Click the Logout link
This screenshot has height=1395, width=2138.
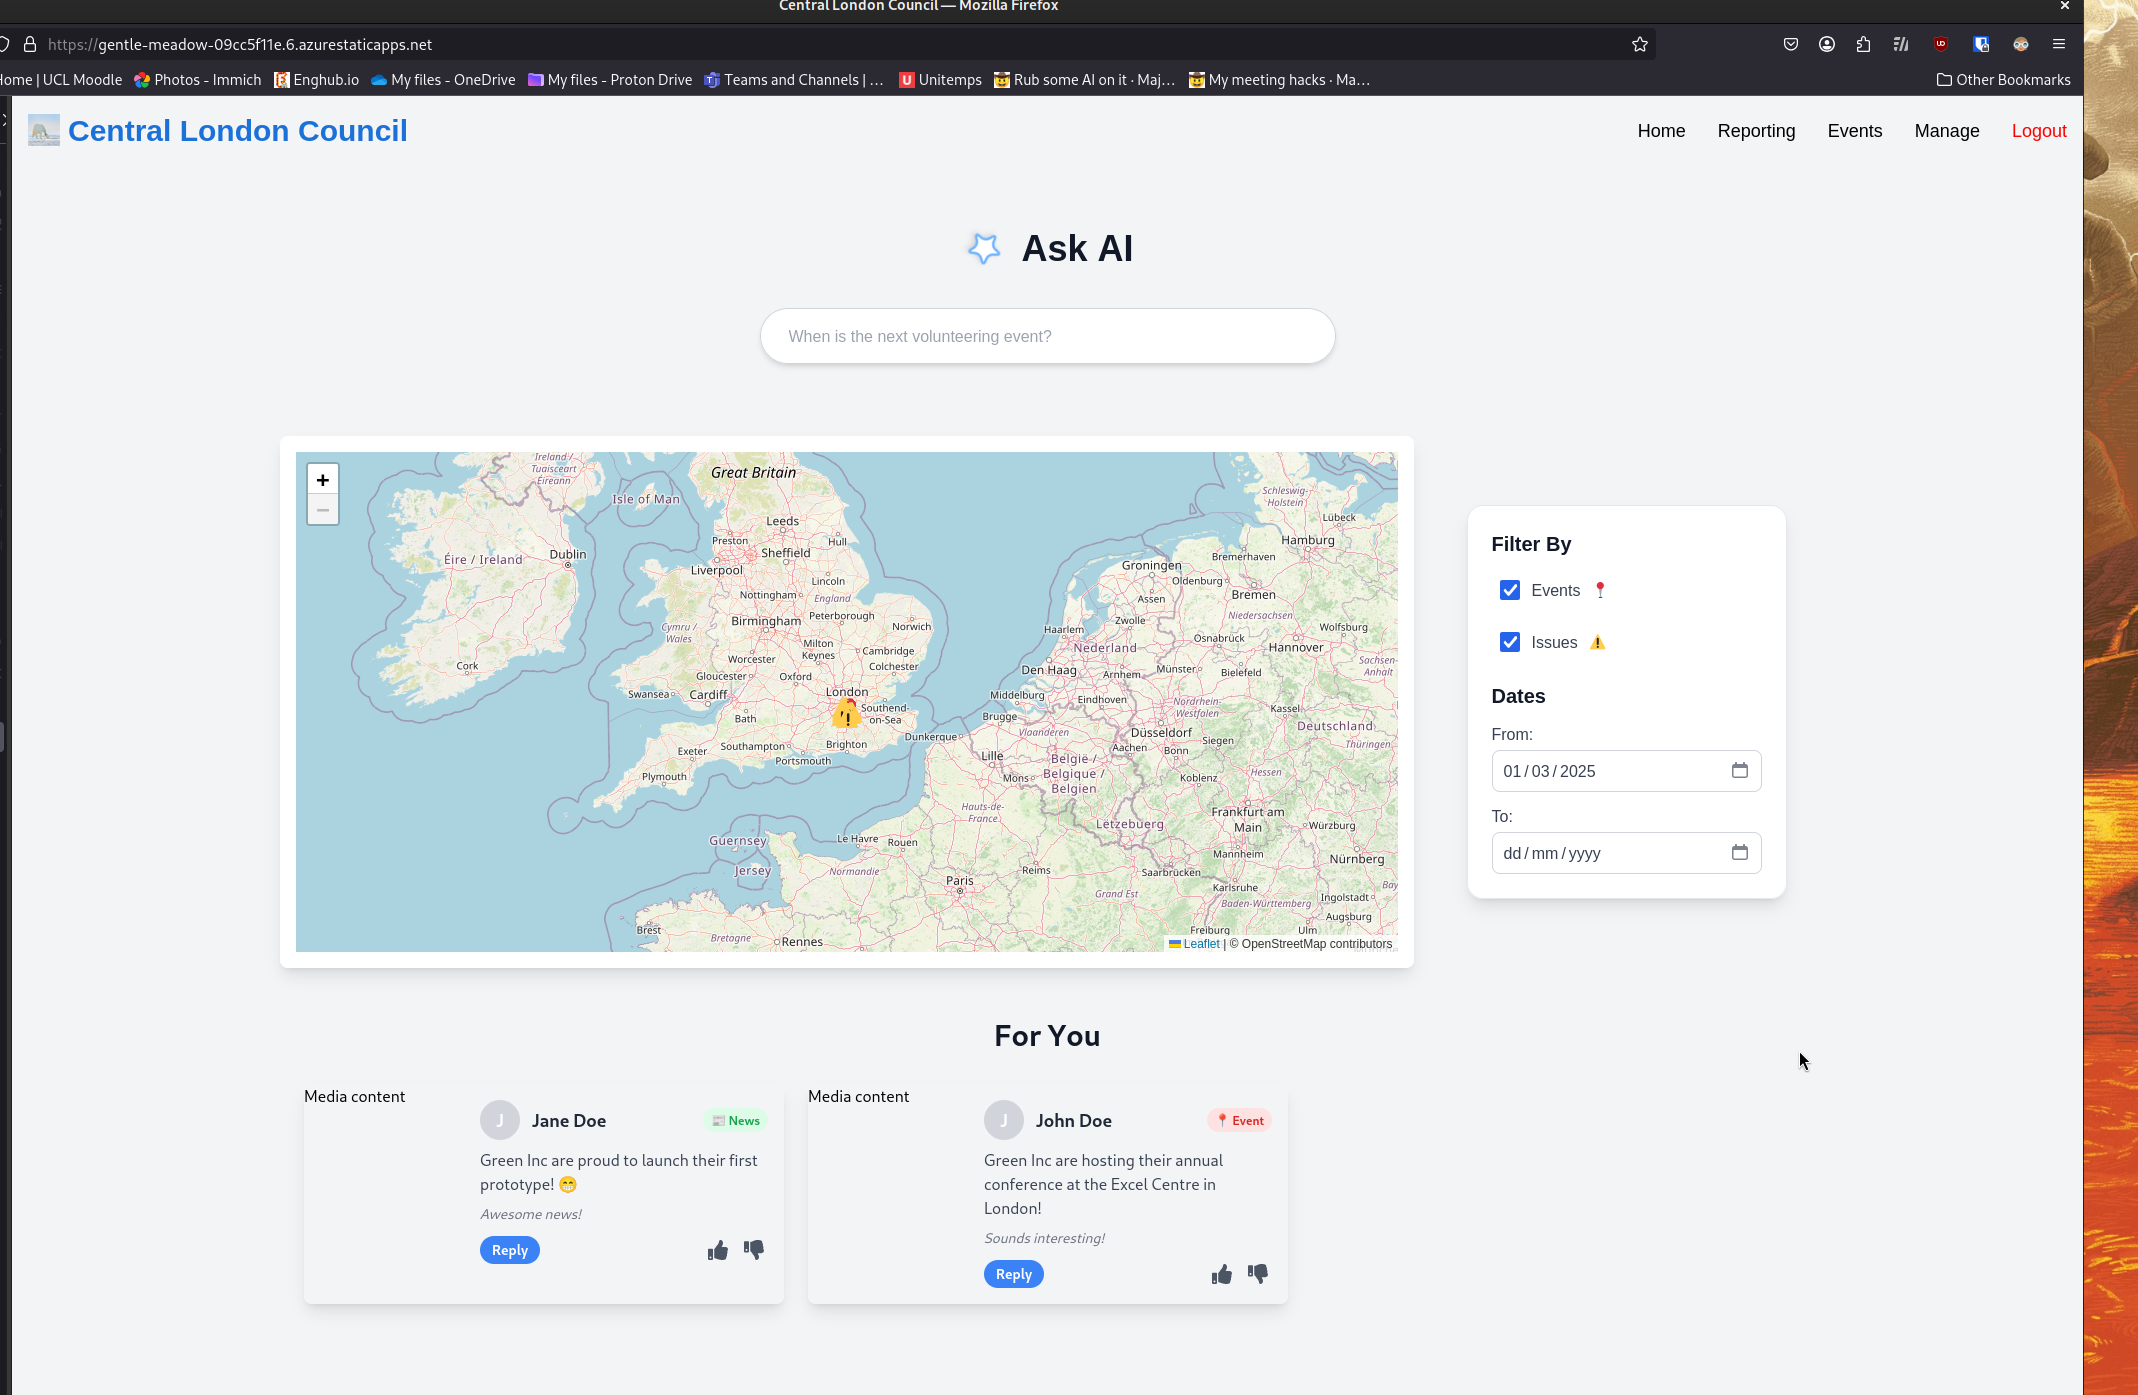[x=2038, y=131]
